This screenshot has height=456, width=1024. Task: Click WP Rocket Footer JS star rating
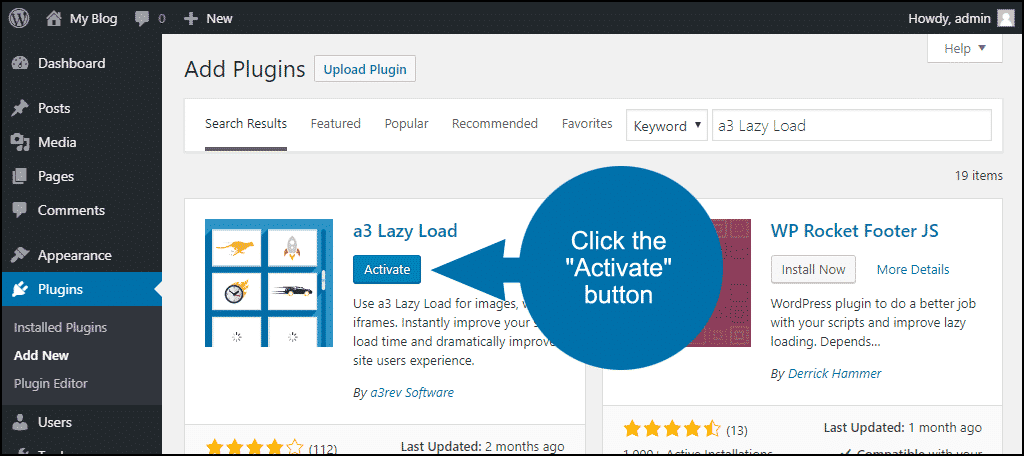[x=672, y=430]
